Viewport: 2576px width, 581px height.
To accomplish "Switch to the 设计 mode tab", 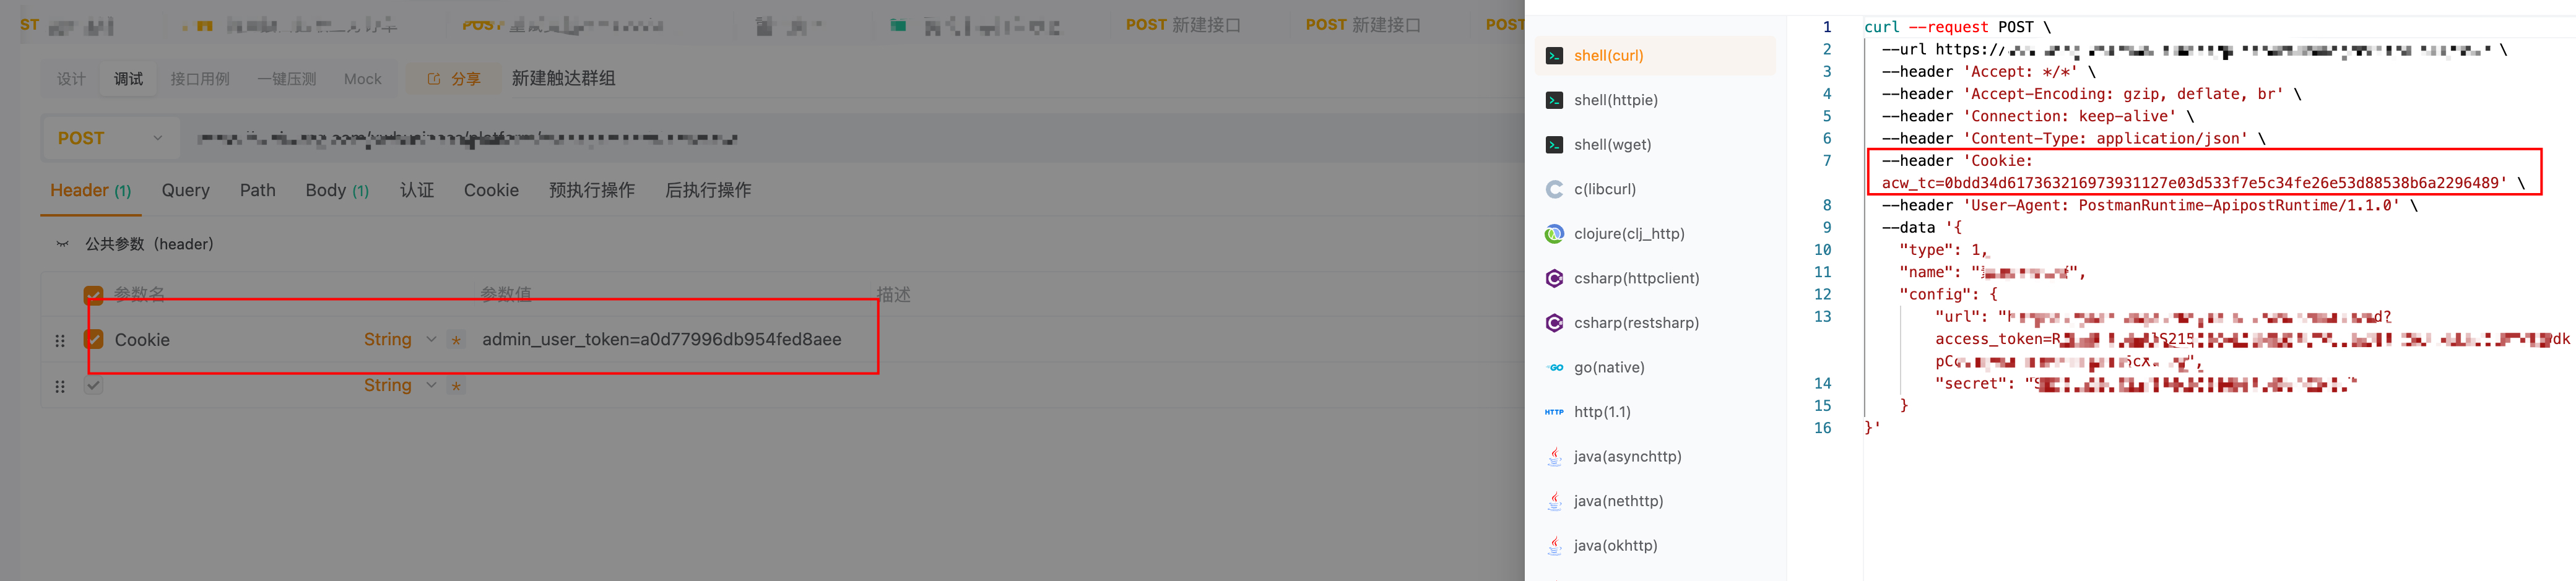I will (71, 79).
